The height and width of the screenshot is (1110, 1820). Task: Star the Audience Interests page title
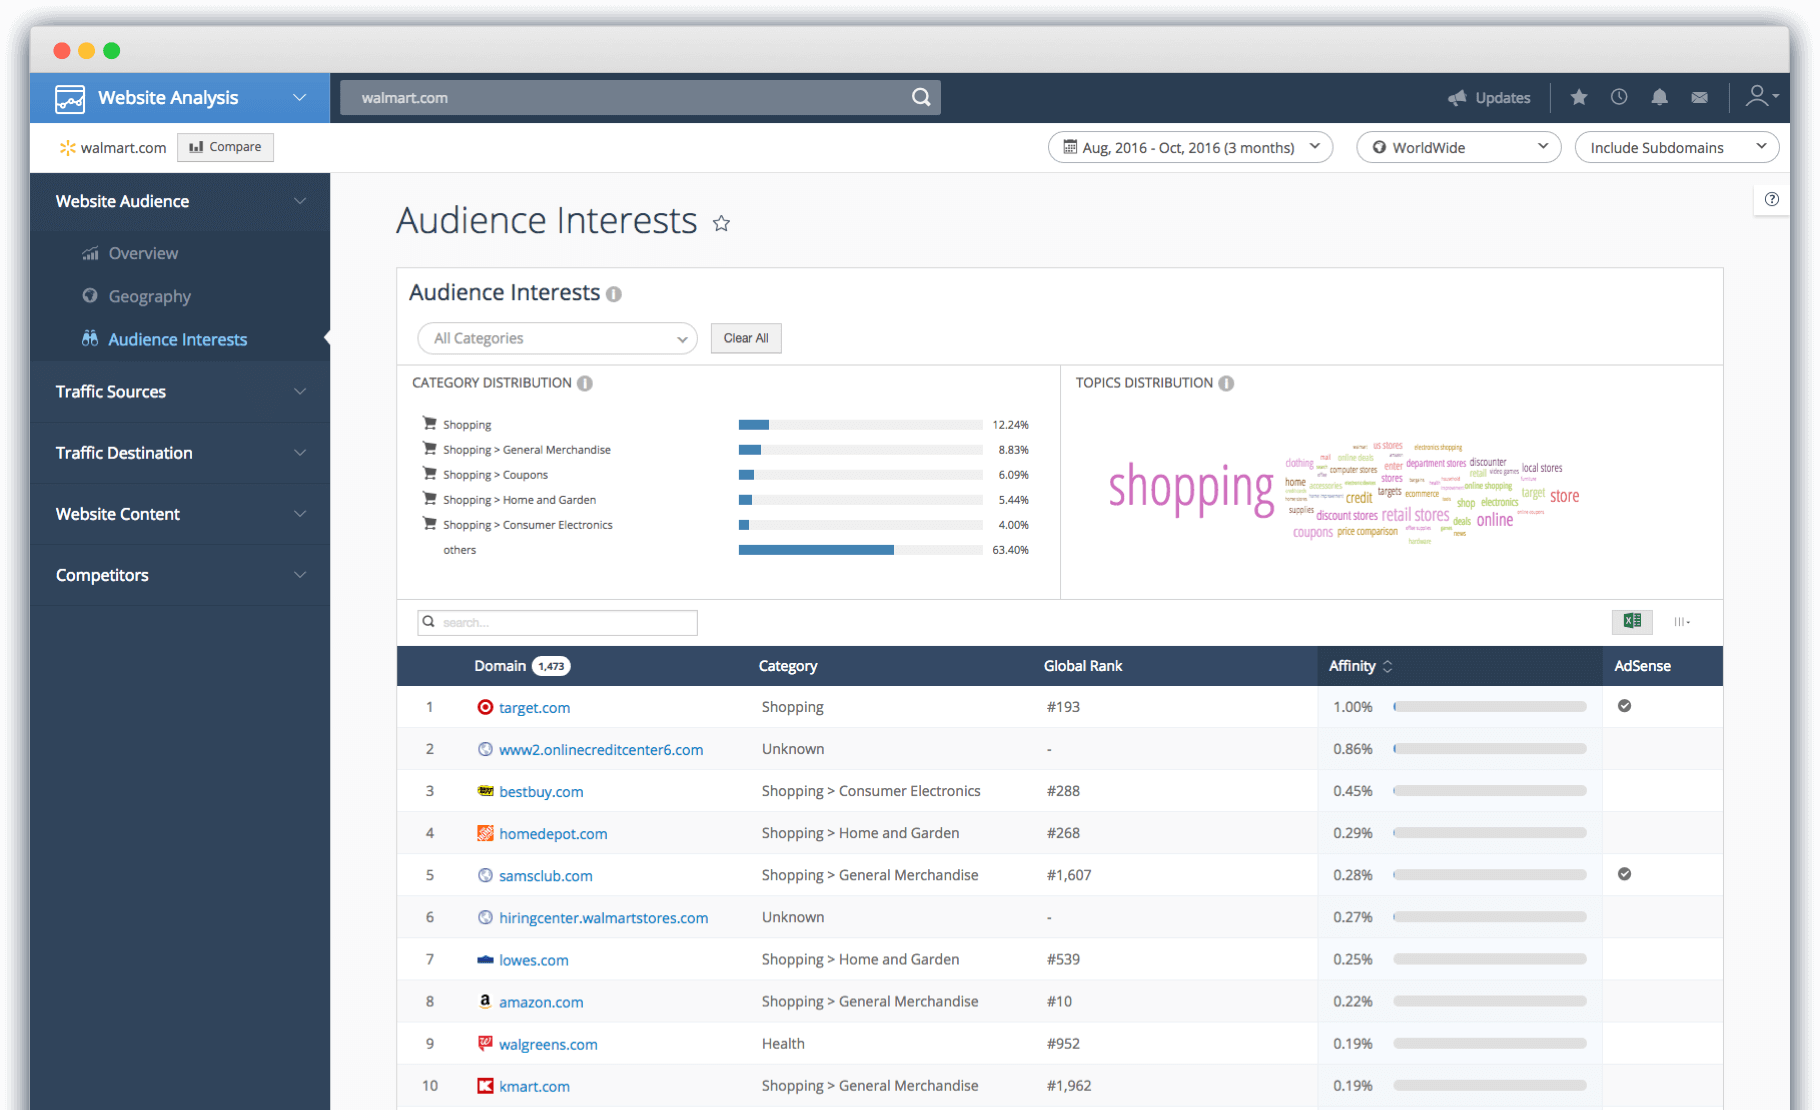pos(721,223)
